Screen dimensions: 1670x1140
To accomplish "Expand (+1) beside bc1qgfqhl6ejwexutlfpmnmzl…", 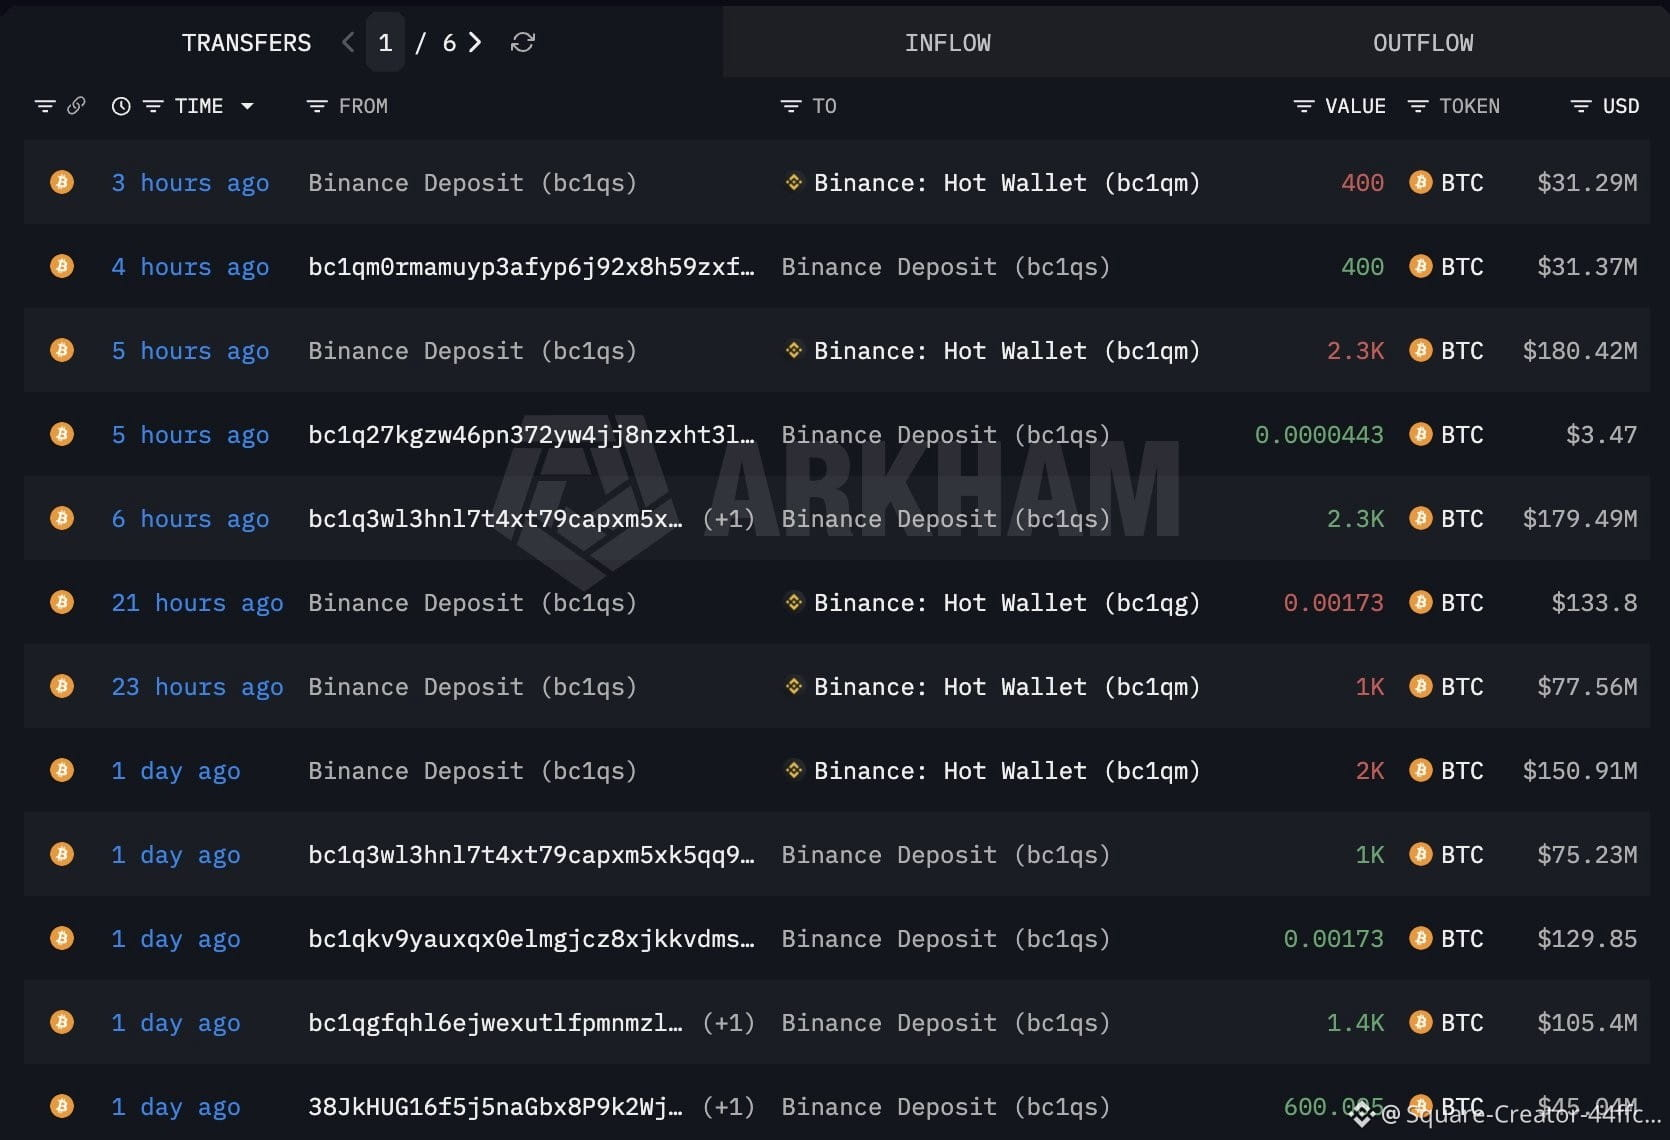I will [728, 1023].
